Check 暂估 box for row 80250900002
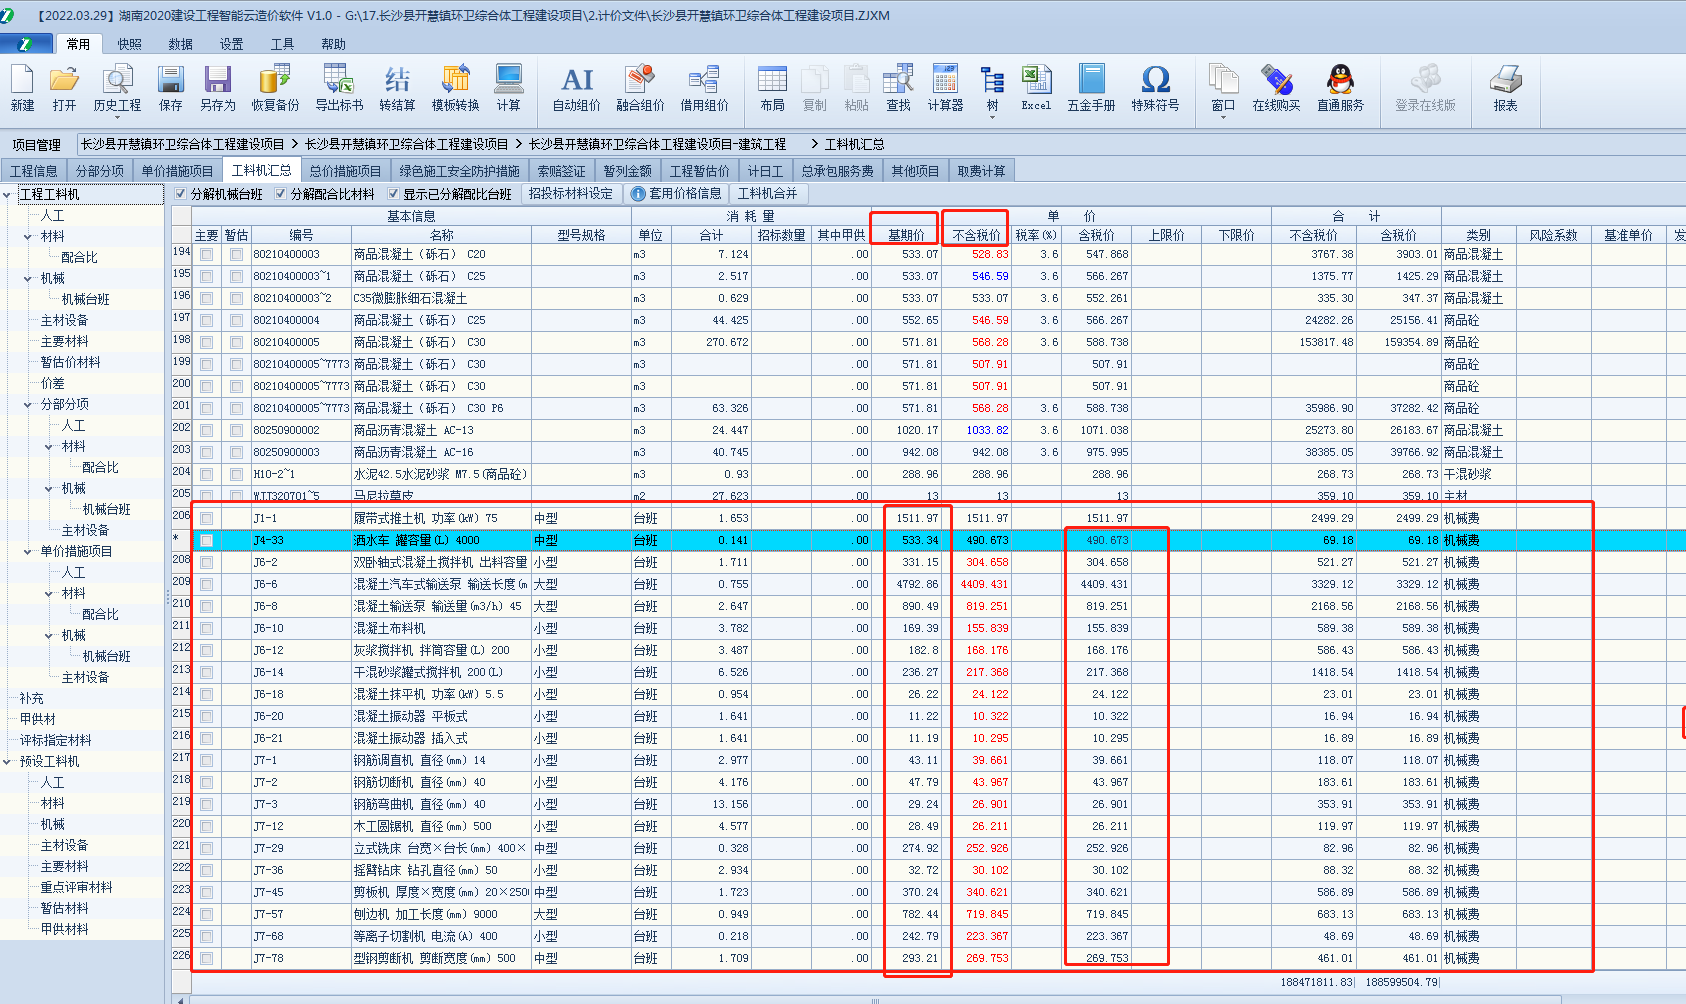This screenshot has width=1686, height=1004. point(236,430)
